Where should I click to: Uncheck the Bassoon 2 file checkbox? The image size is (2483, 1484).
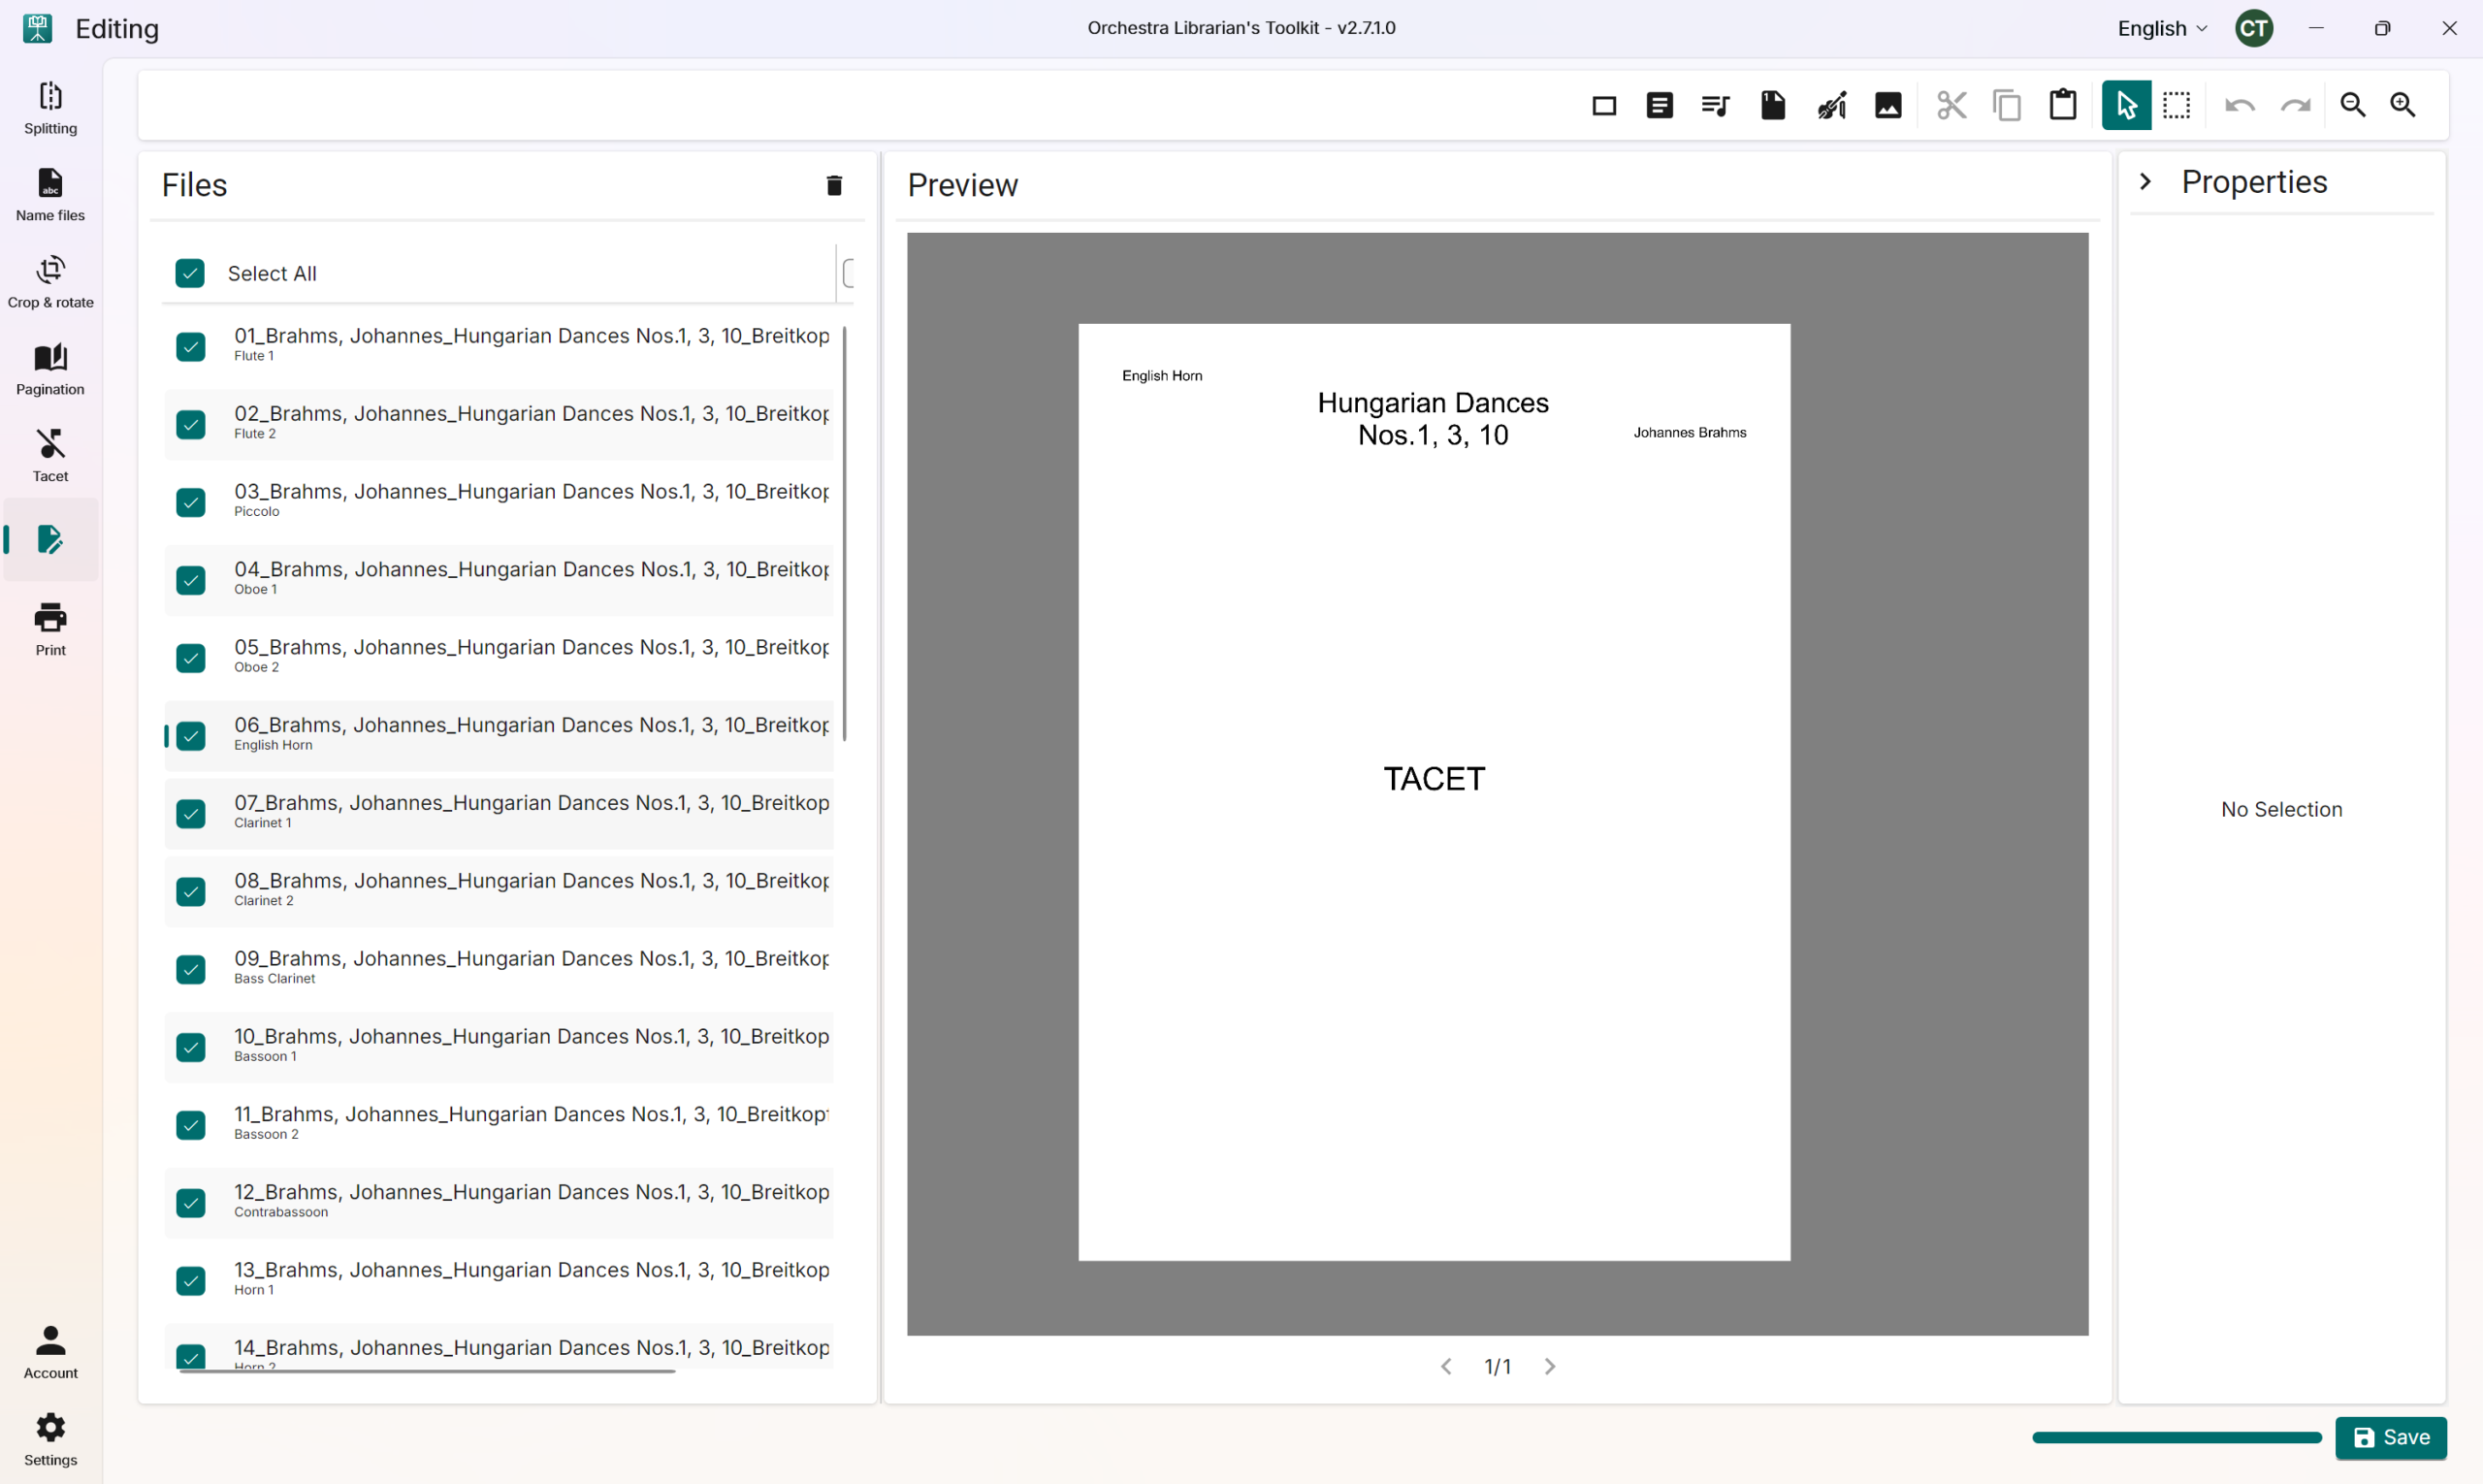191,1126
